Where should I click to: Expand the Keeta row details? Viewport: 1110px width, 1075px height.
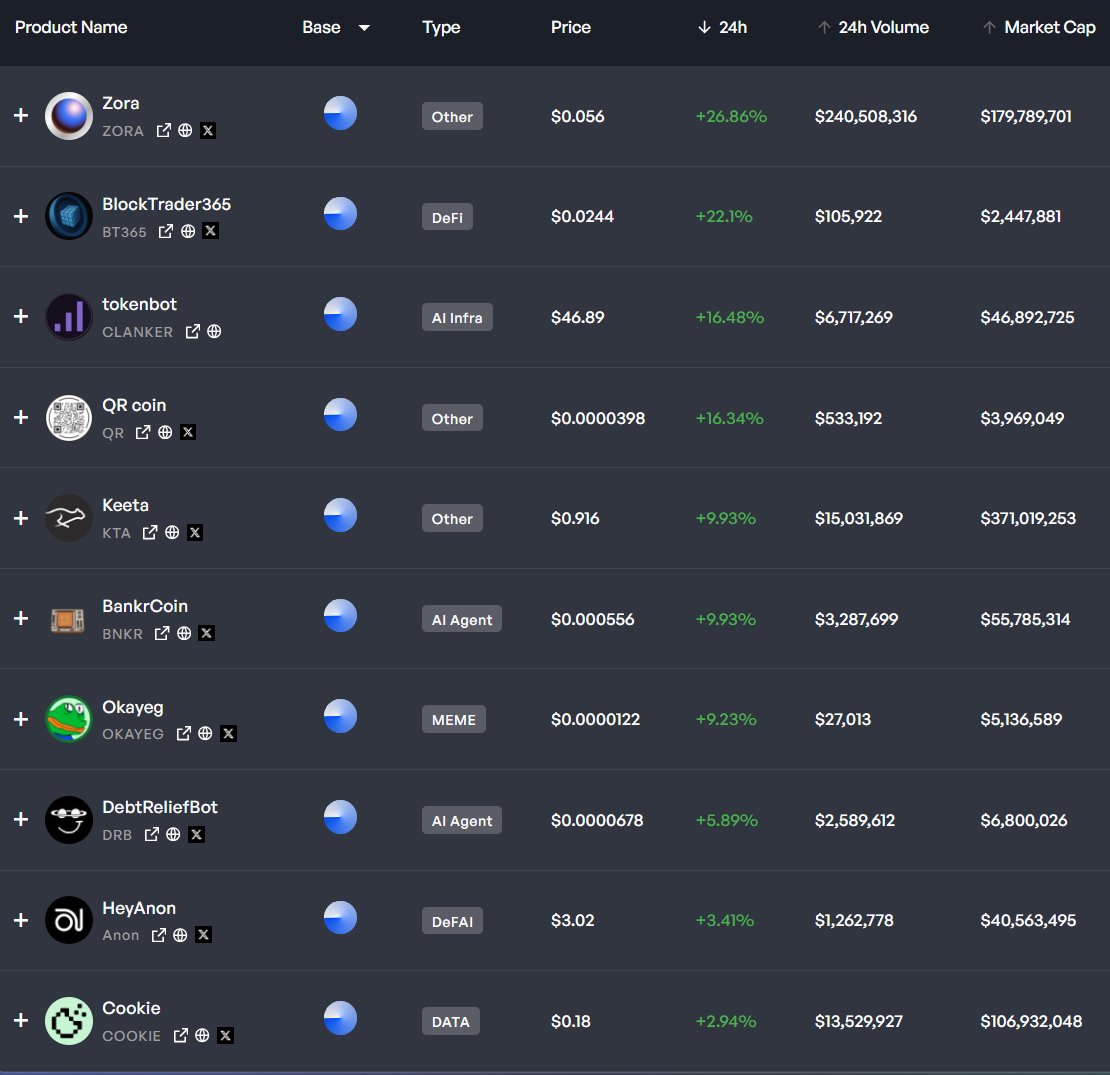21,518
